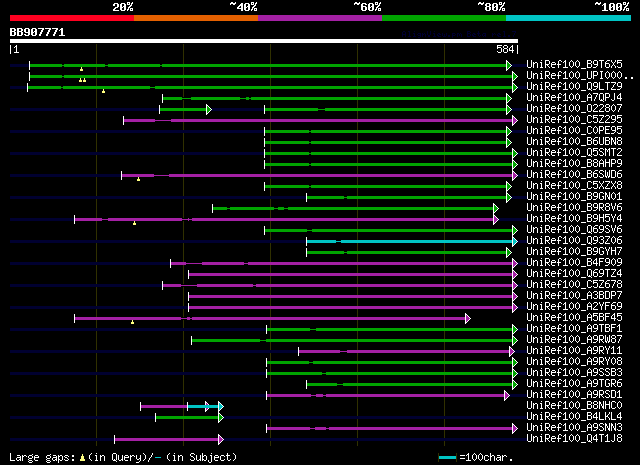The image size is (640, 465).
Task: Select hit label UniRef100_A9SNN3
Action: tap(574, 428)
